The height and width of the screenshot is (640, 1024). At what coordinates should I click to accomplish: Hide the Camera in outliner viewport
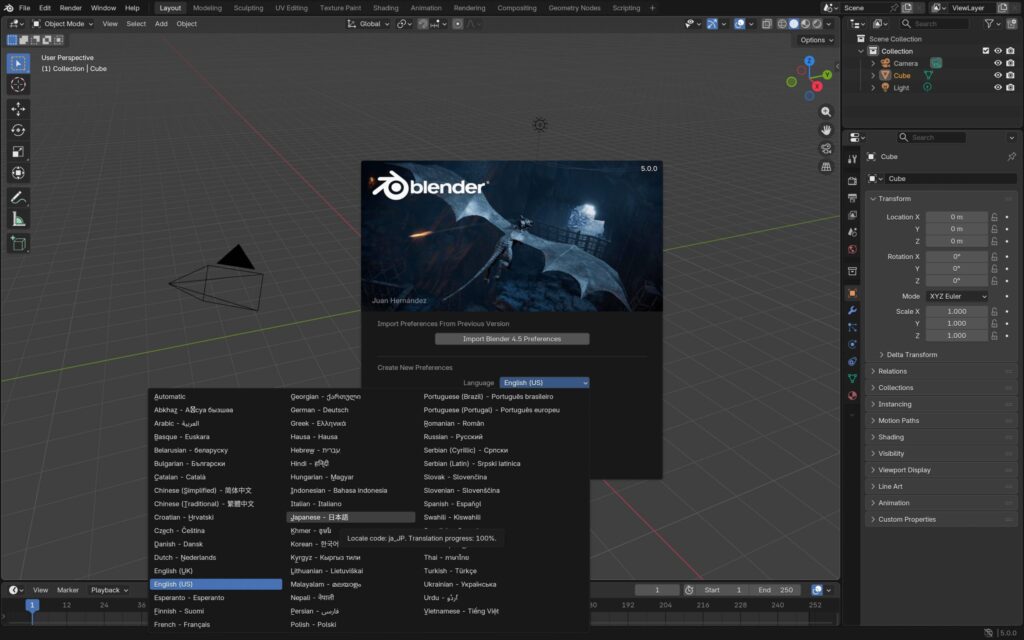click(998, 63)
